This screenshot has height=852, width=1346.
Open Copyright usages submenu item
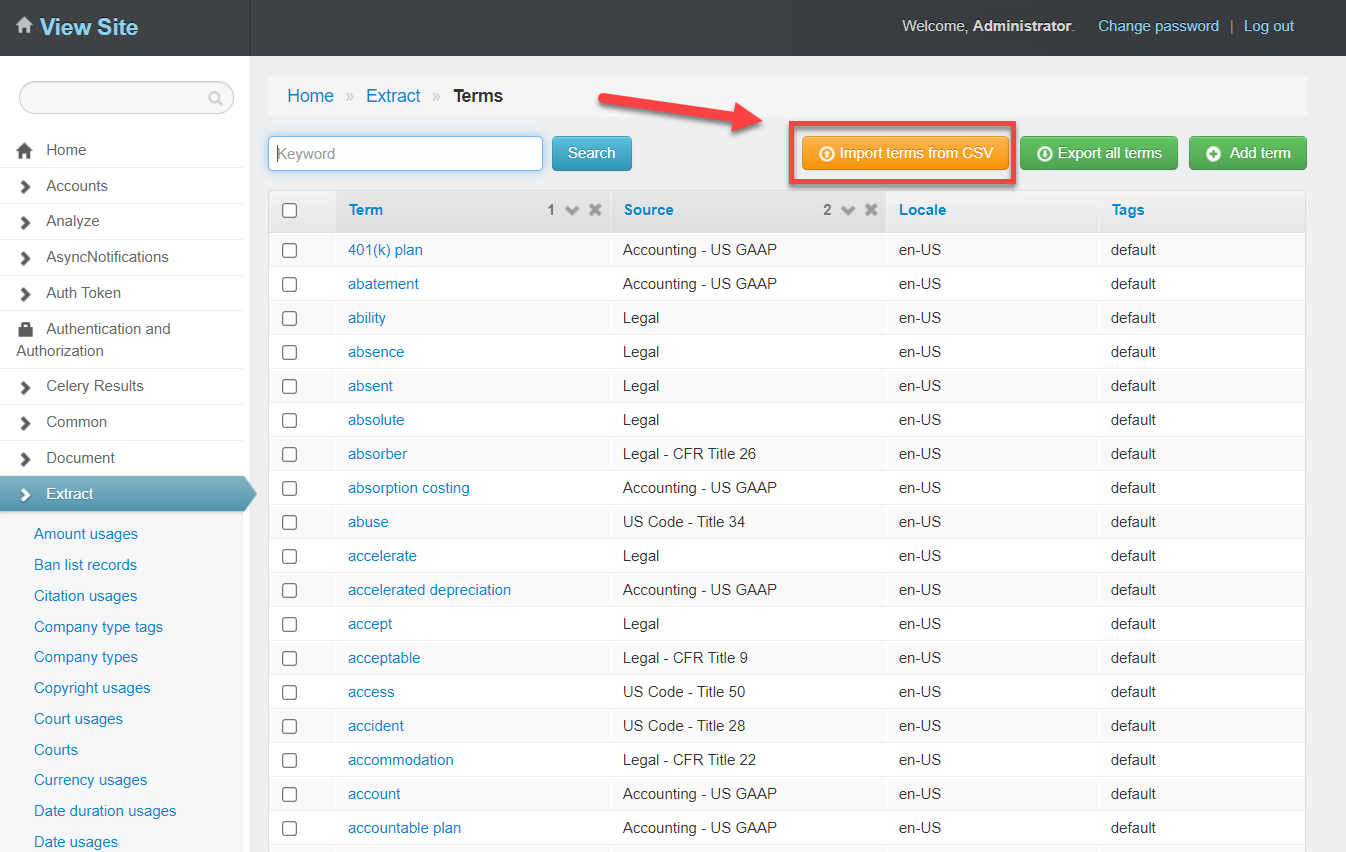coord(92,688)
